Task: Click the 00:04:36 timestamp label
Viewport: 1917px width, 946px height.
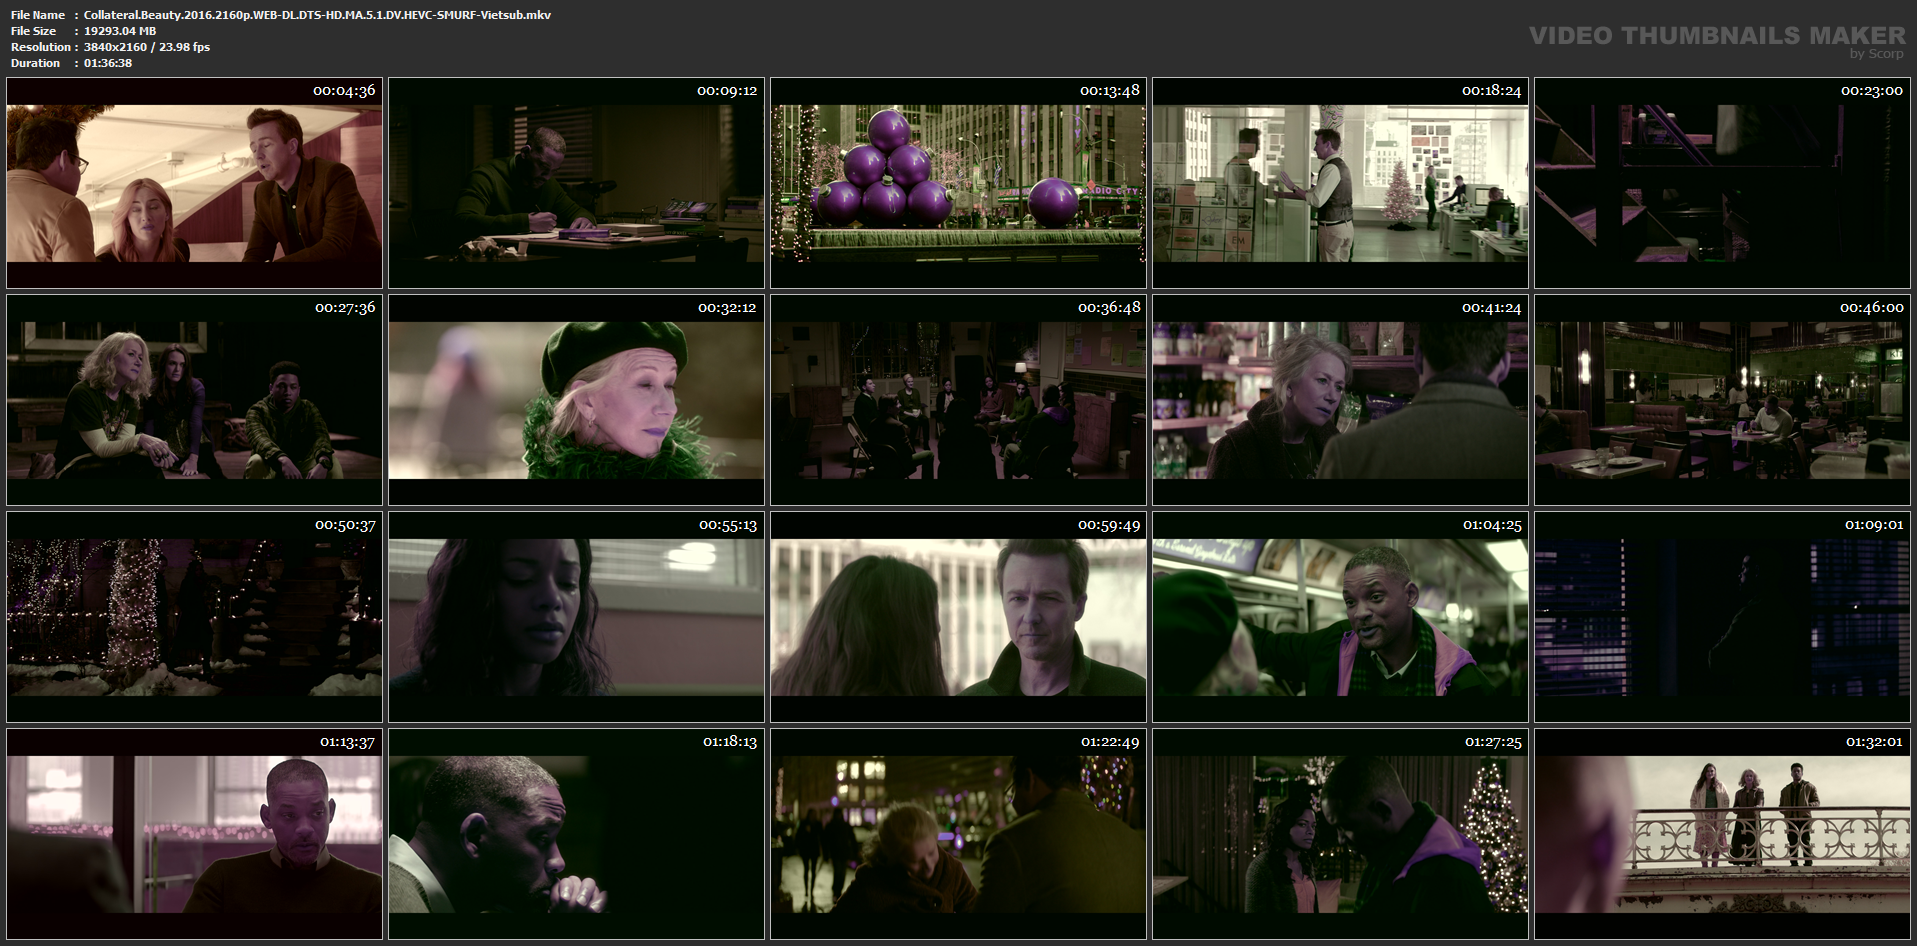Action: (x=344, y=90)
